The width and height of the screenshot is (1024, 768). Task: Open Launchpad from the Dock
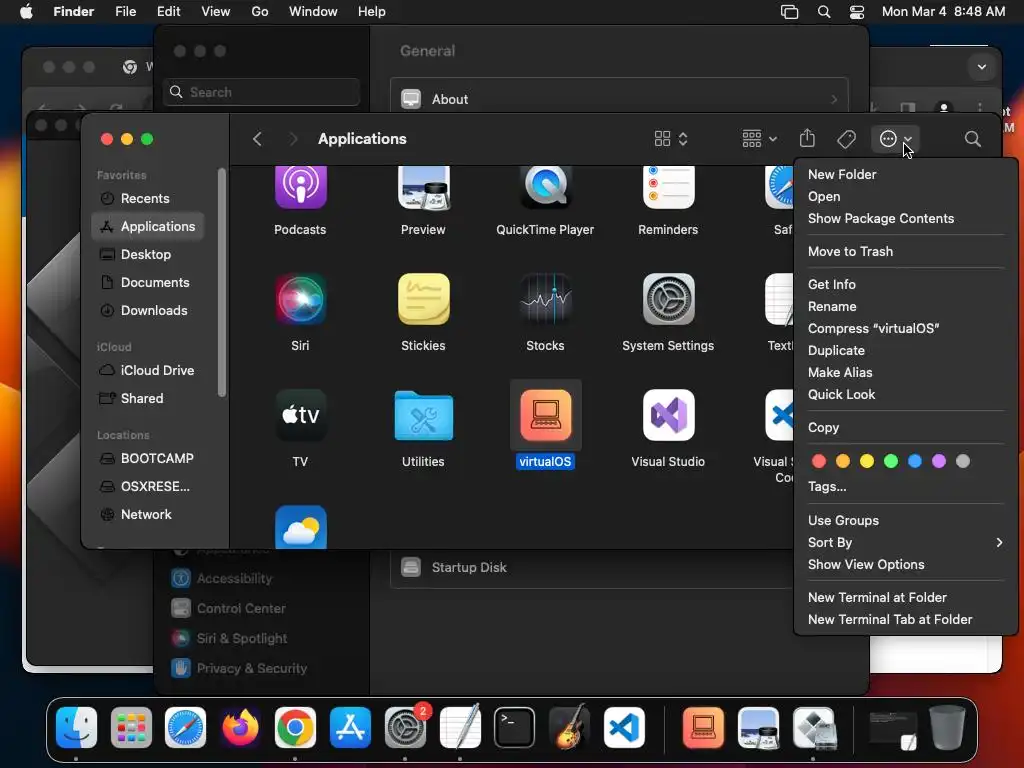[131, 727]
